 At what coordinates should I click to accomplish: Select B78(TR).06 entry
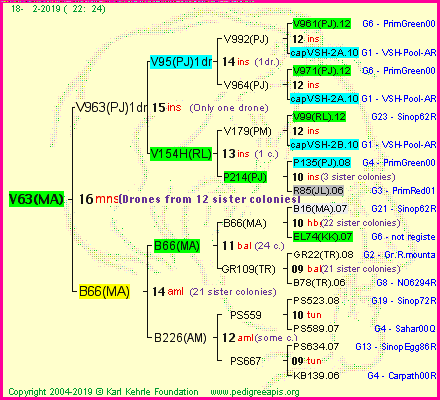coord(319,283)
